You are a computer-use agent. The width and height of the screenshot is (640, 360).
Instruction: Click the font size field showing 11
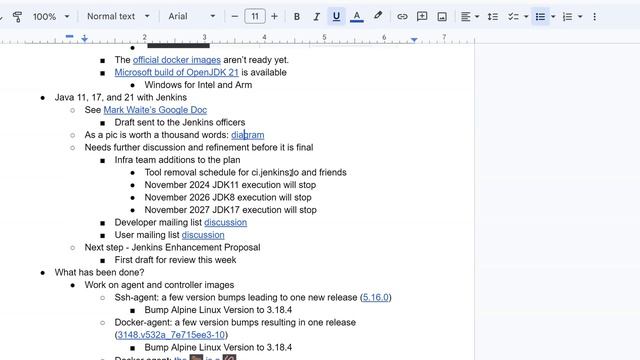click(x=255, y=17)
